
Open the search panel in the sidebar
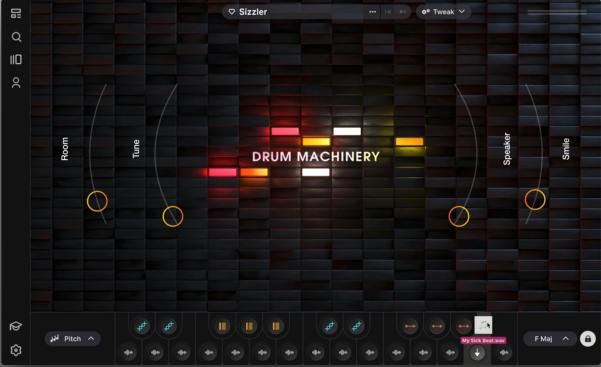(16, 37)
